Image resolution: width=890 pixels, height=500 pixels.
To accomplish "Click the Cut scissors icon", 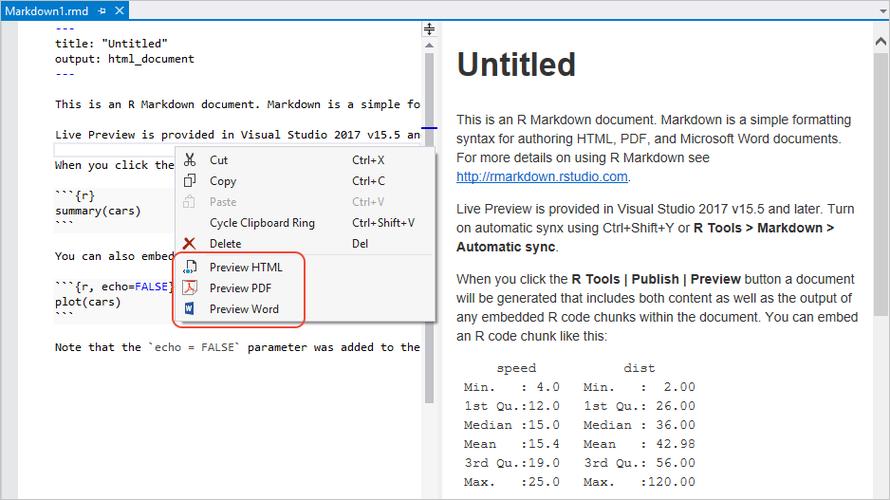I will point(189,160).
